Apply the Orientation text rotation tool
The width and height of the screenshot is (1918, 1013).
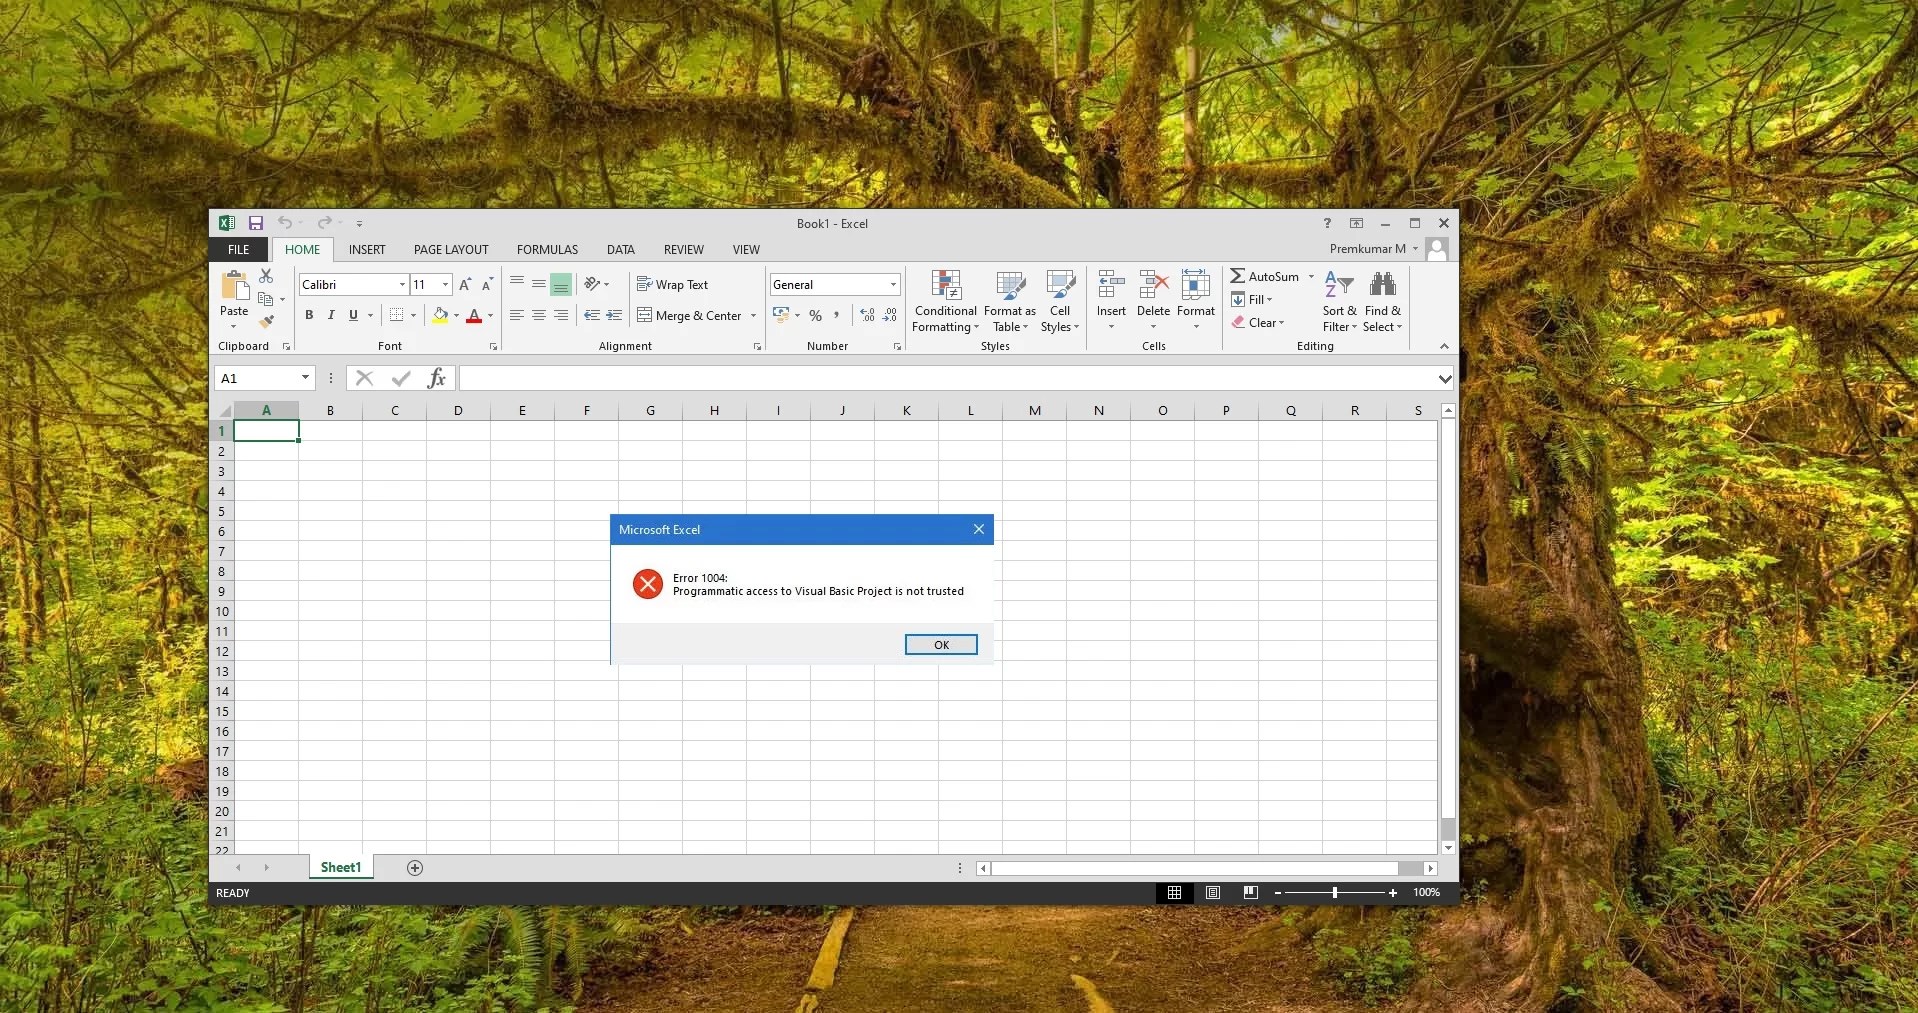pyautogui.click(x=593, y=284)
